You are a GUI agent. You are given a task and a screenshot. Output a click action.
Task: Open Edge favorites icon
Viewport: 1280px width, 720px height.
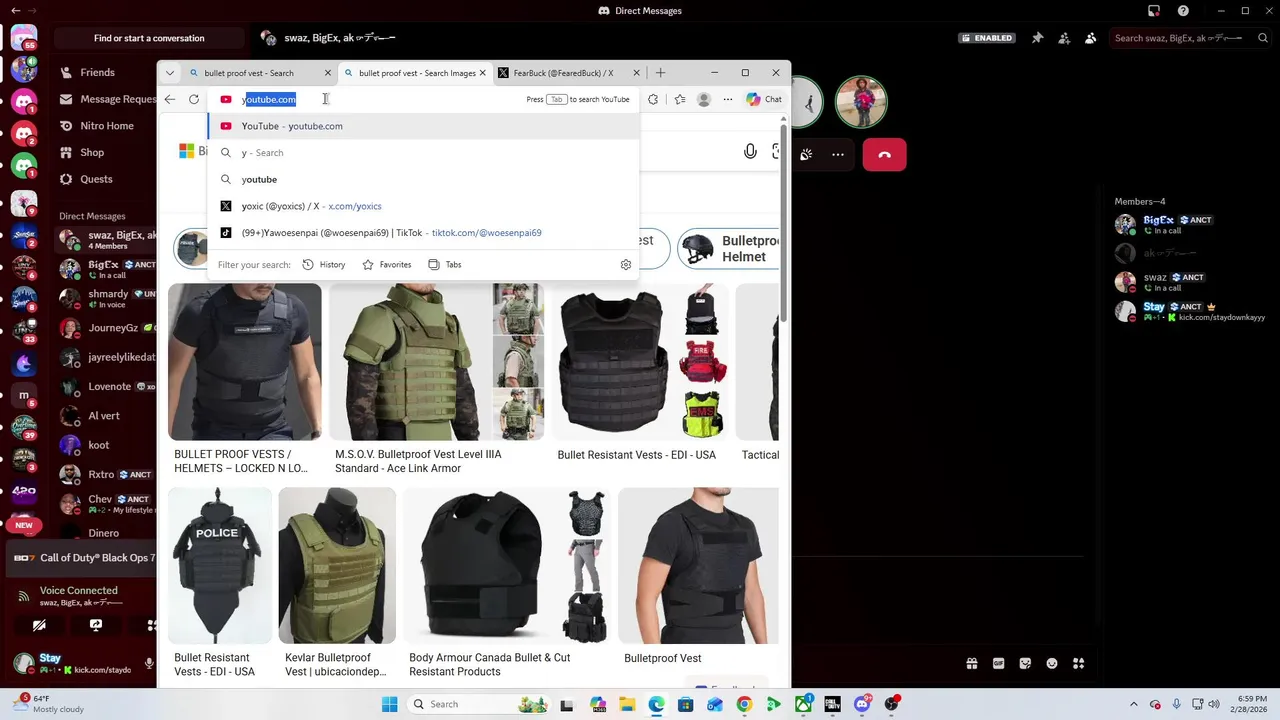click(x=680, y=99)
